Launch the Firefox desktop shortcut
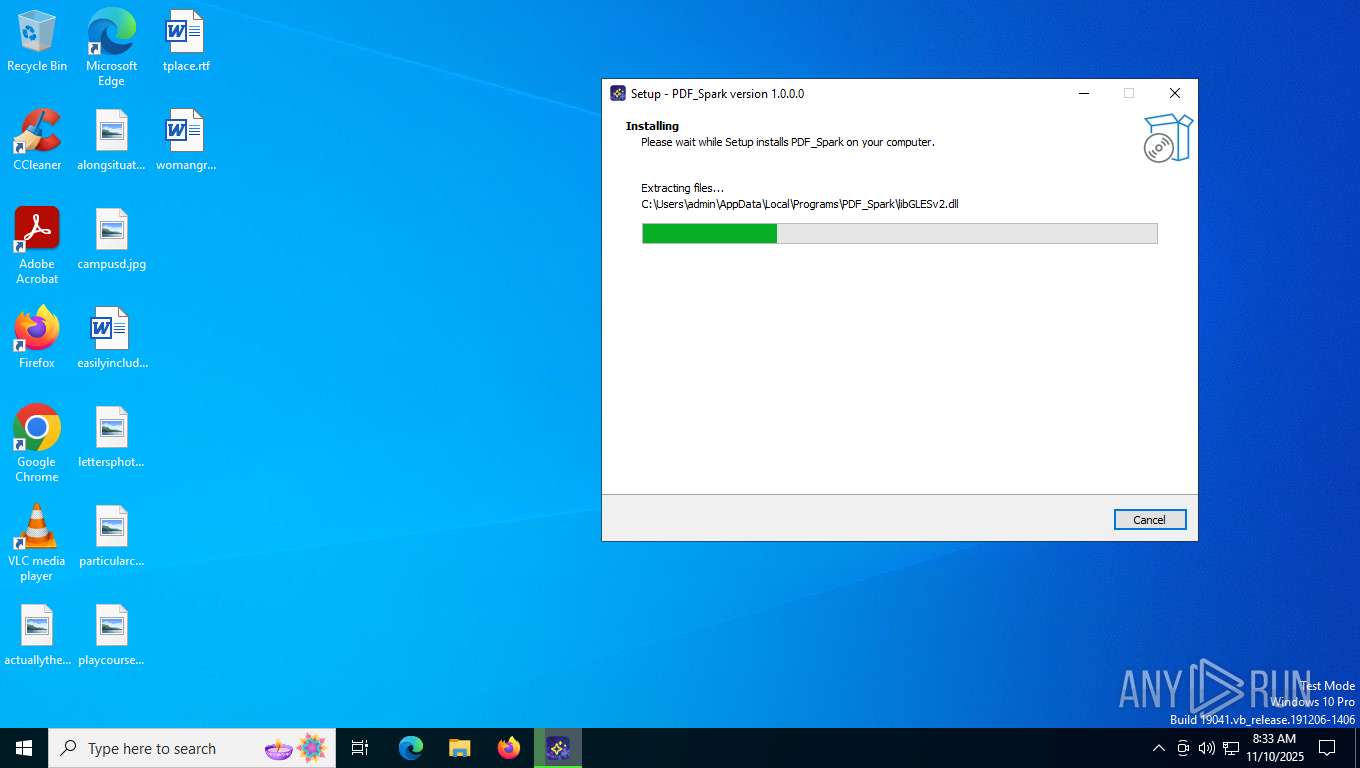Image resolution: width=1360 pixels, height=768 pixels. [37, 339]
